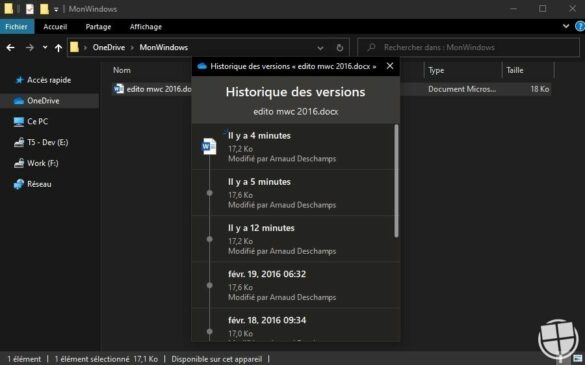Switch view with the status bar layout icon
The width and height of the screenshot is (585, 365).
pyautogui.click(x=578, y=359)
